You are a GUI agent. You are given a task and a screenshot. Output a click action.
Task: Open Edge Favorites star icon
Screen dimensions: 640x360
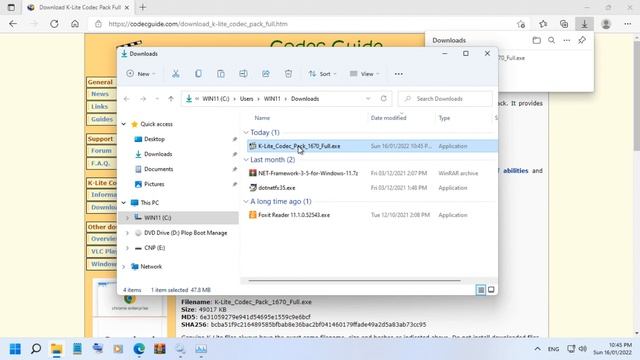pyautogui.click(x=543, y=24)
